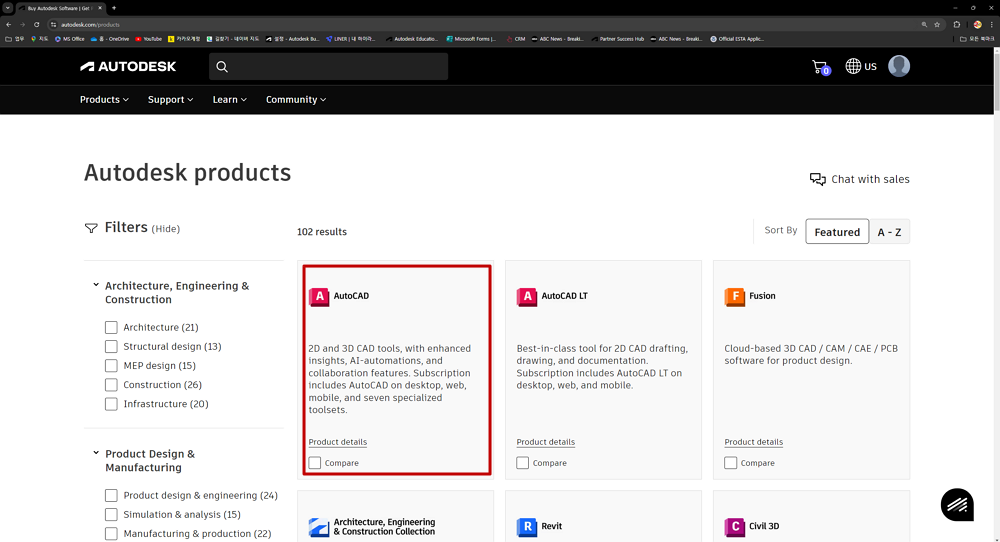Click the Revit product icon

(527, 527)
